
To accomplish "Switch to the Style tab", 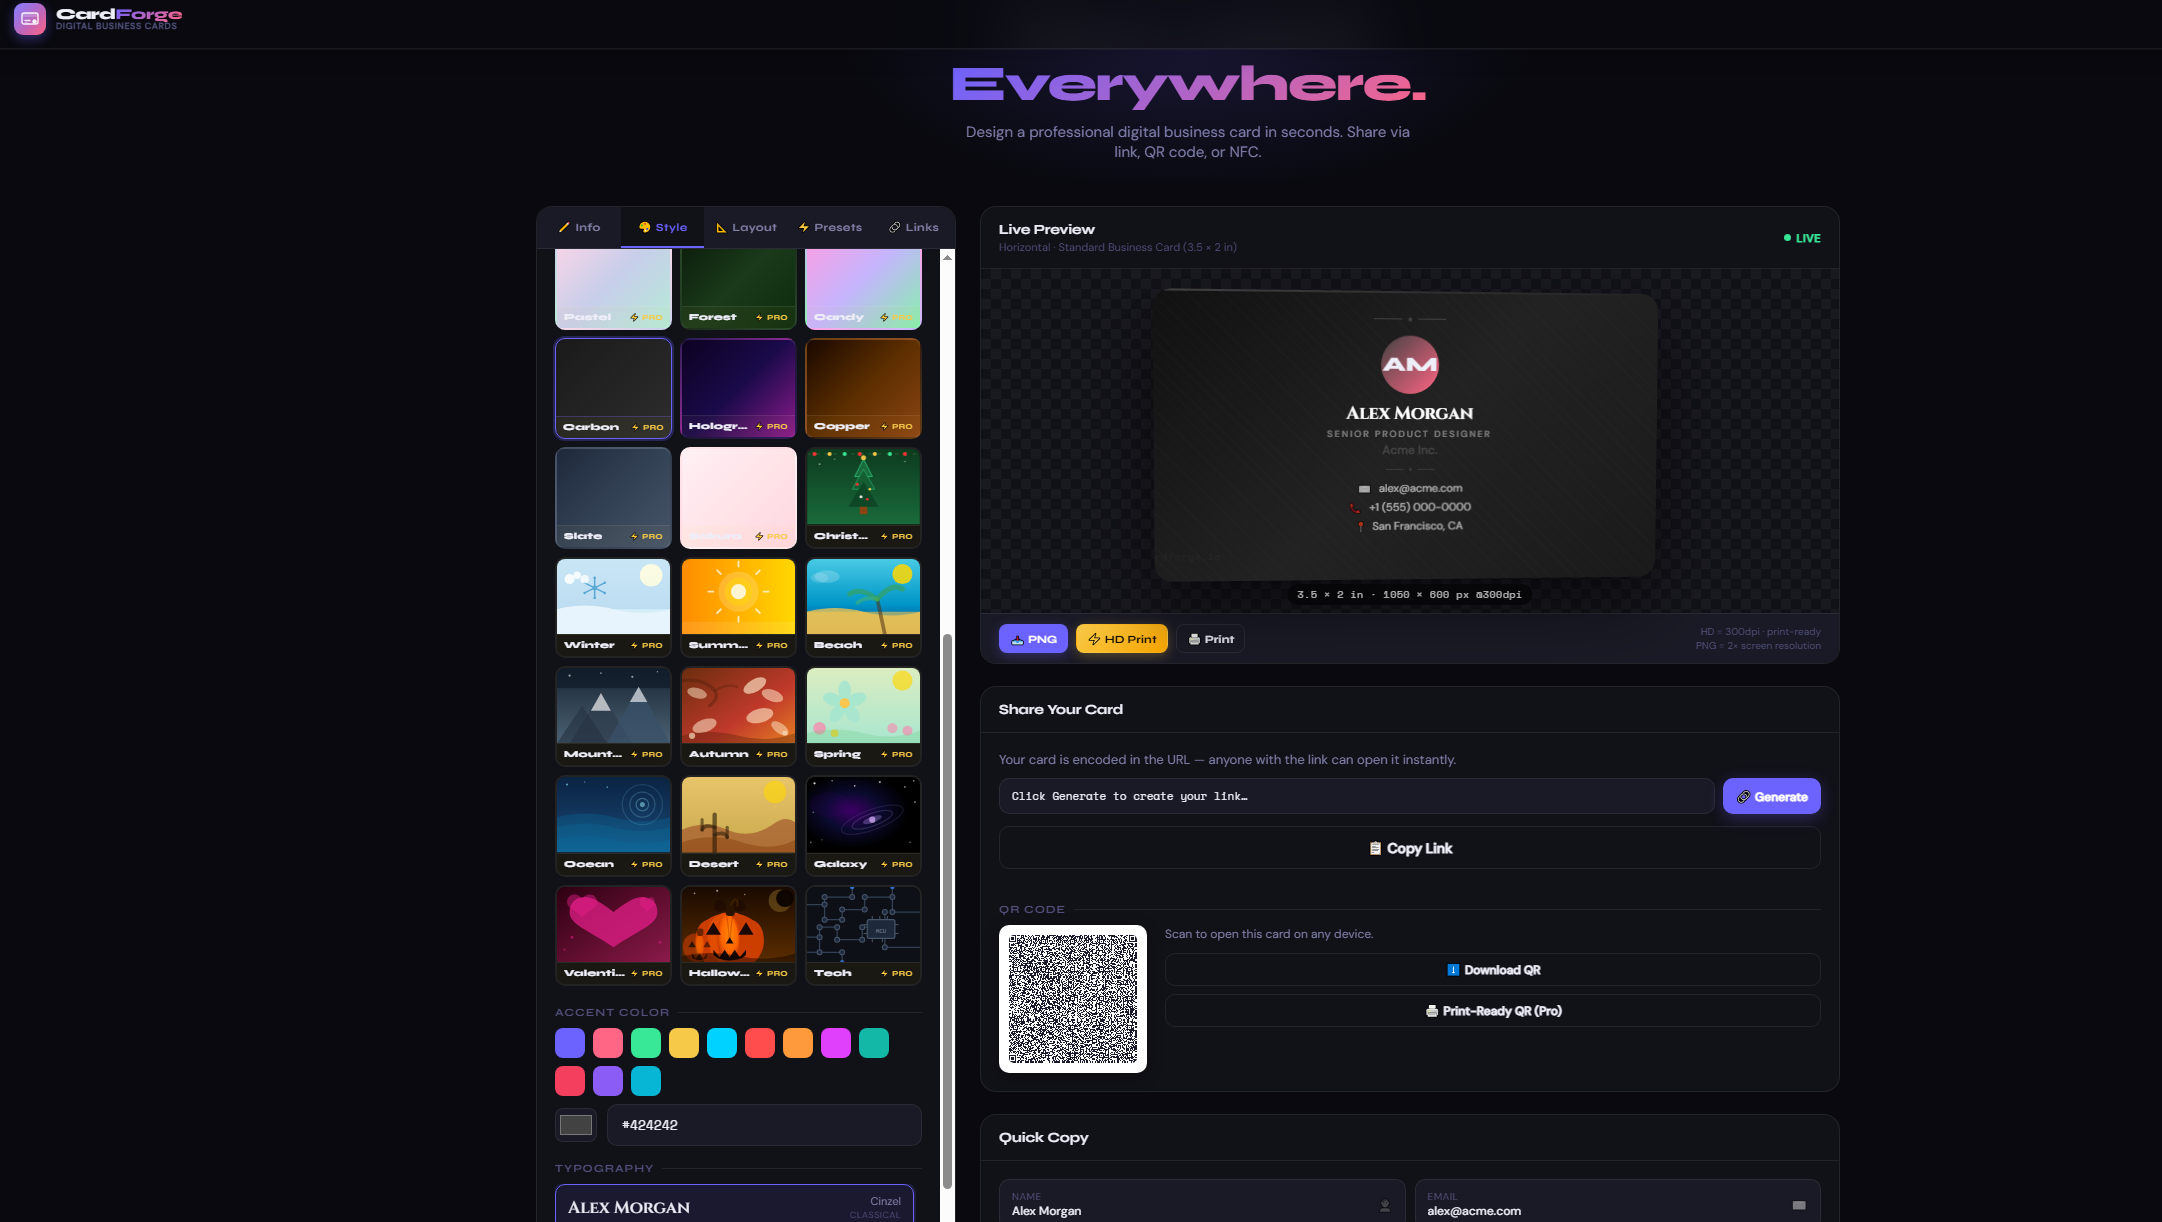I will (662, 227).
